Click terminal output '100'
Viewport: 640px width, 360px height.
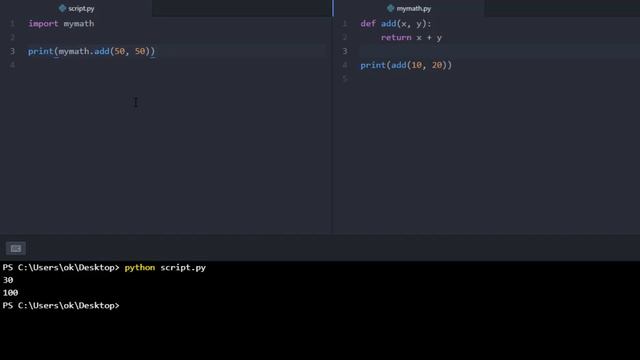[x=10, y=293]
